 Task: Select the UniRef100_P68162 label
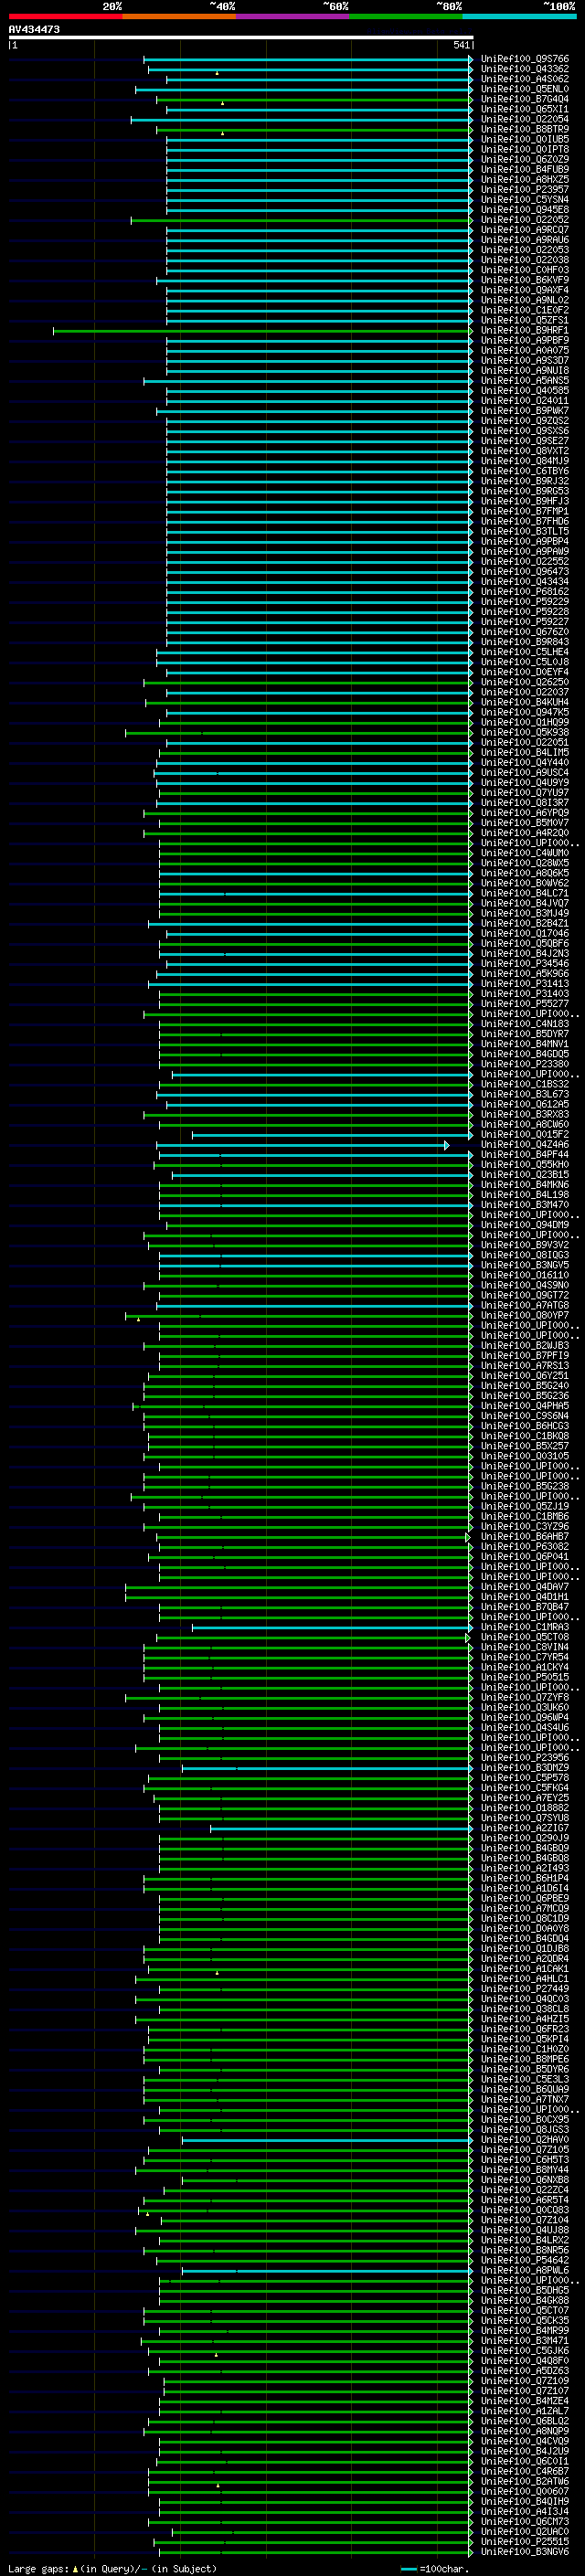[525, 592]
